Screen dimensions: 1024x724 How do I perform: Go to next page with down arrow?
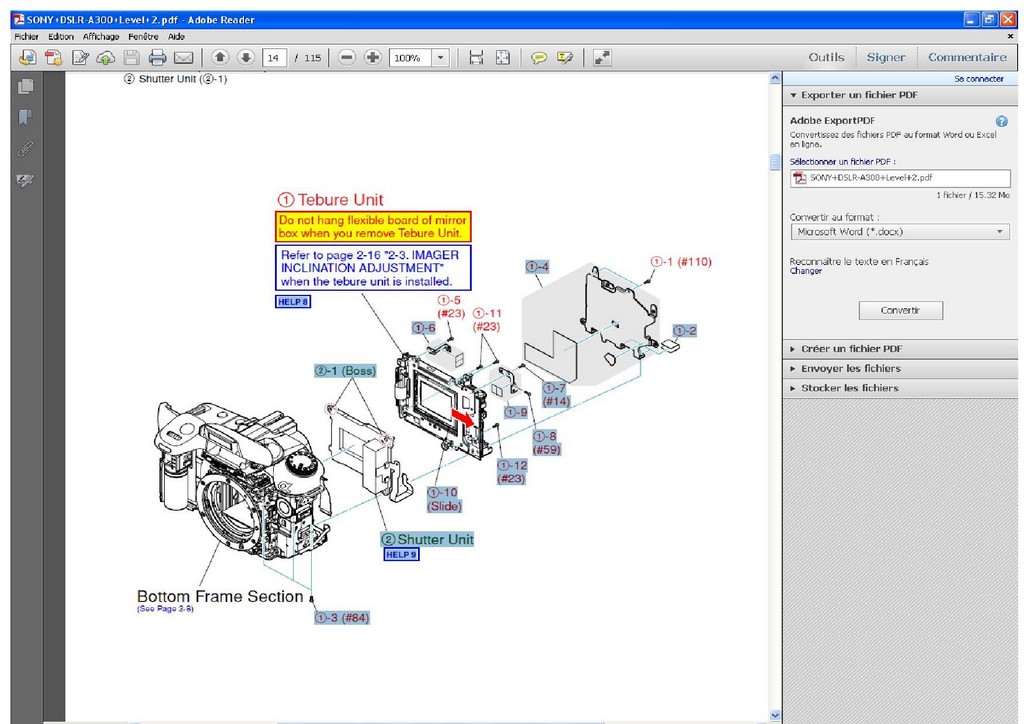[x=246, y=57]
